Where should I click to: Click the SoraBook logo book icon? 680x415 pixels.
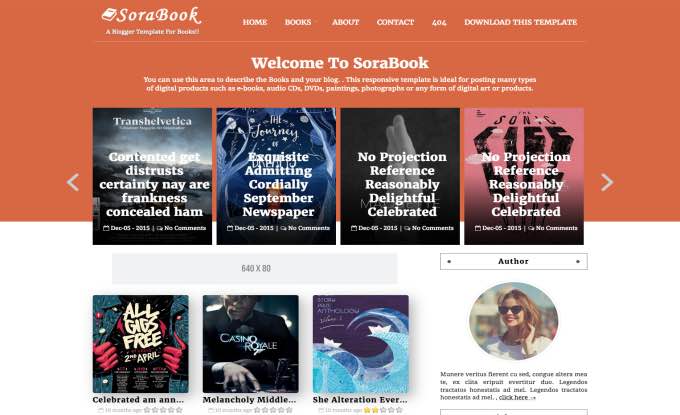pyautogui.click(x=109, y=15)
